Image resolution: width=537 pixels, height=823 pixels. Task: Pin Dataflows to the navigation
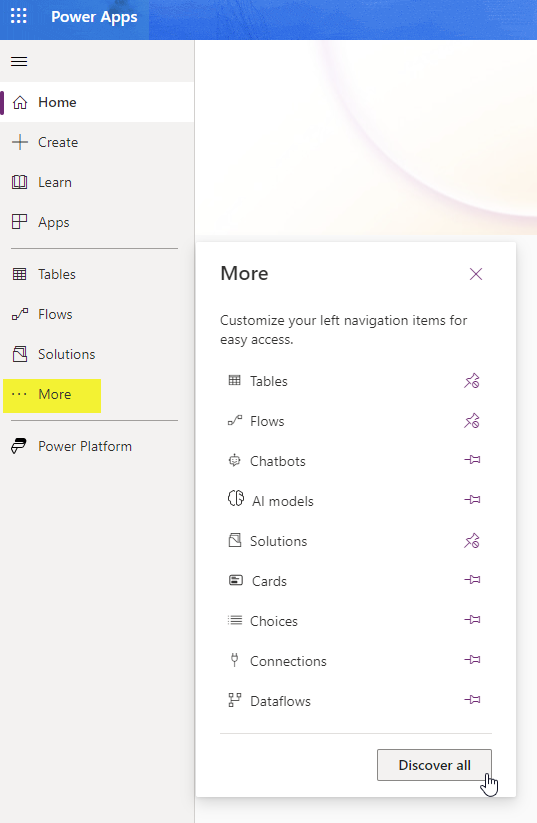tap(472, 700)
